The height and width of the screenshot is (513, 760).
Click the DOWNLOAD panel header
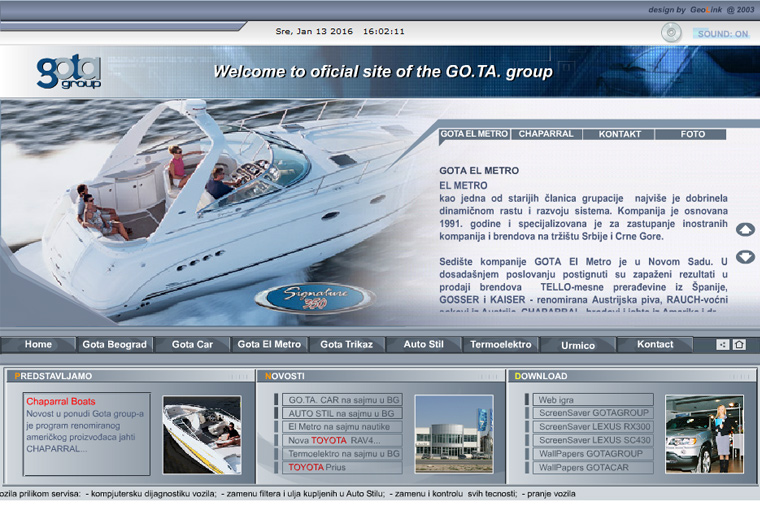pyautogui.click(x=632, y=376)
